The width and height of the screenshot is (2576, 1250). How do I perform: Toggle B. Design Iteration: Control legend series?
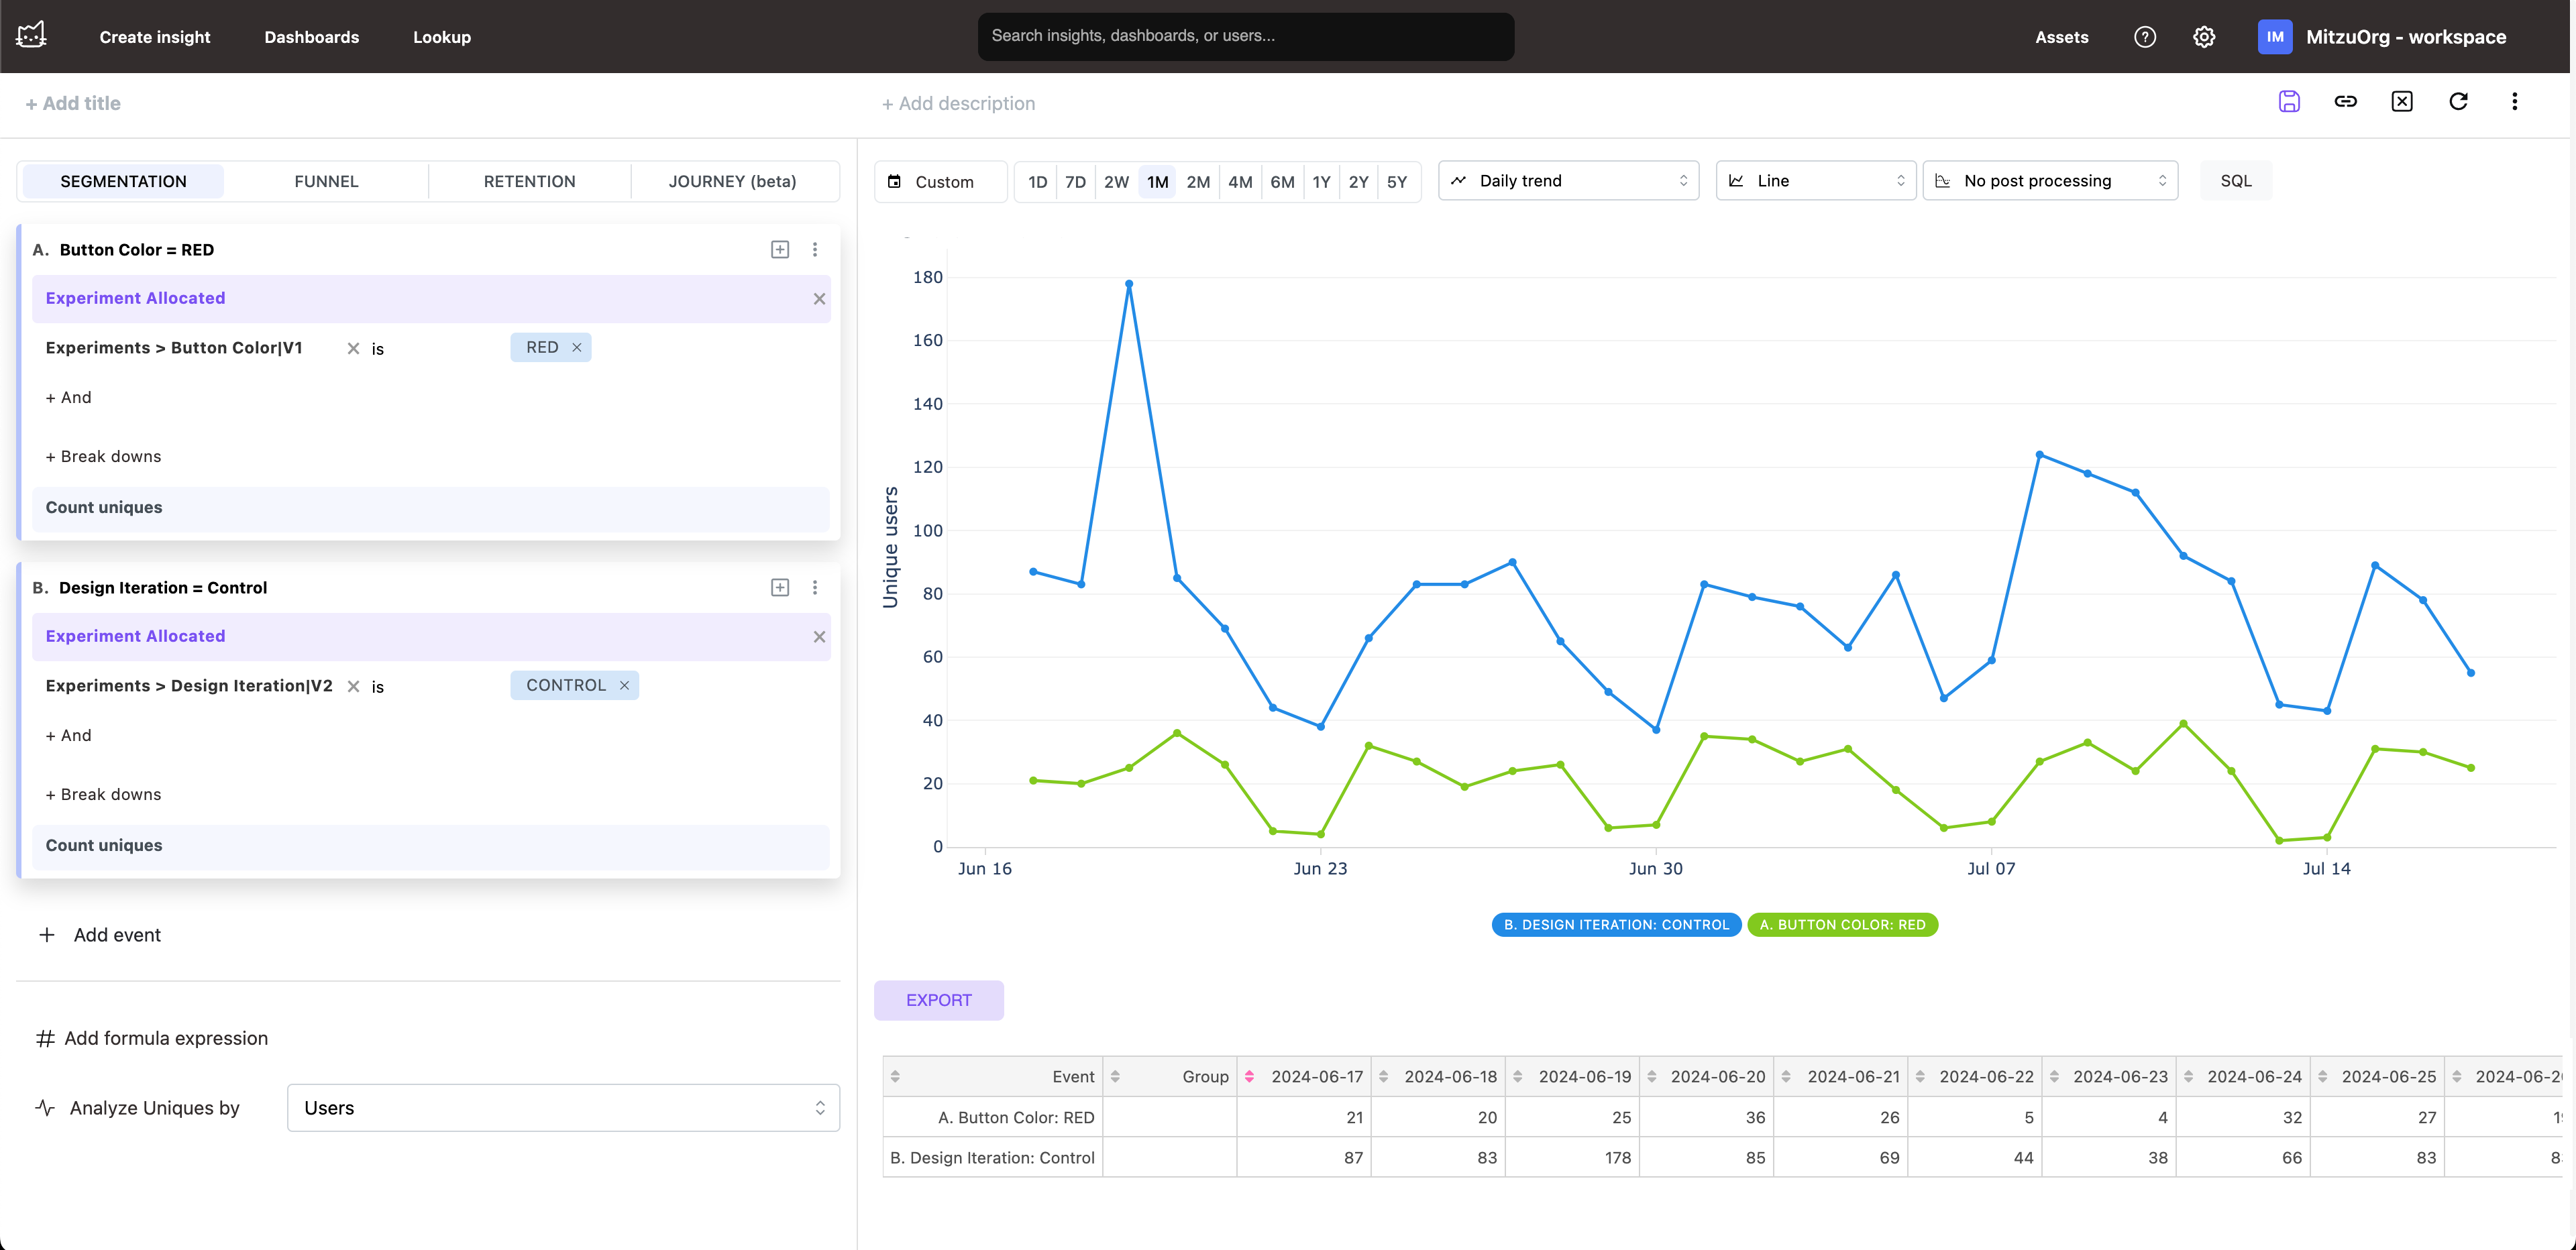point(1615,925)
